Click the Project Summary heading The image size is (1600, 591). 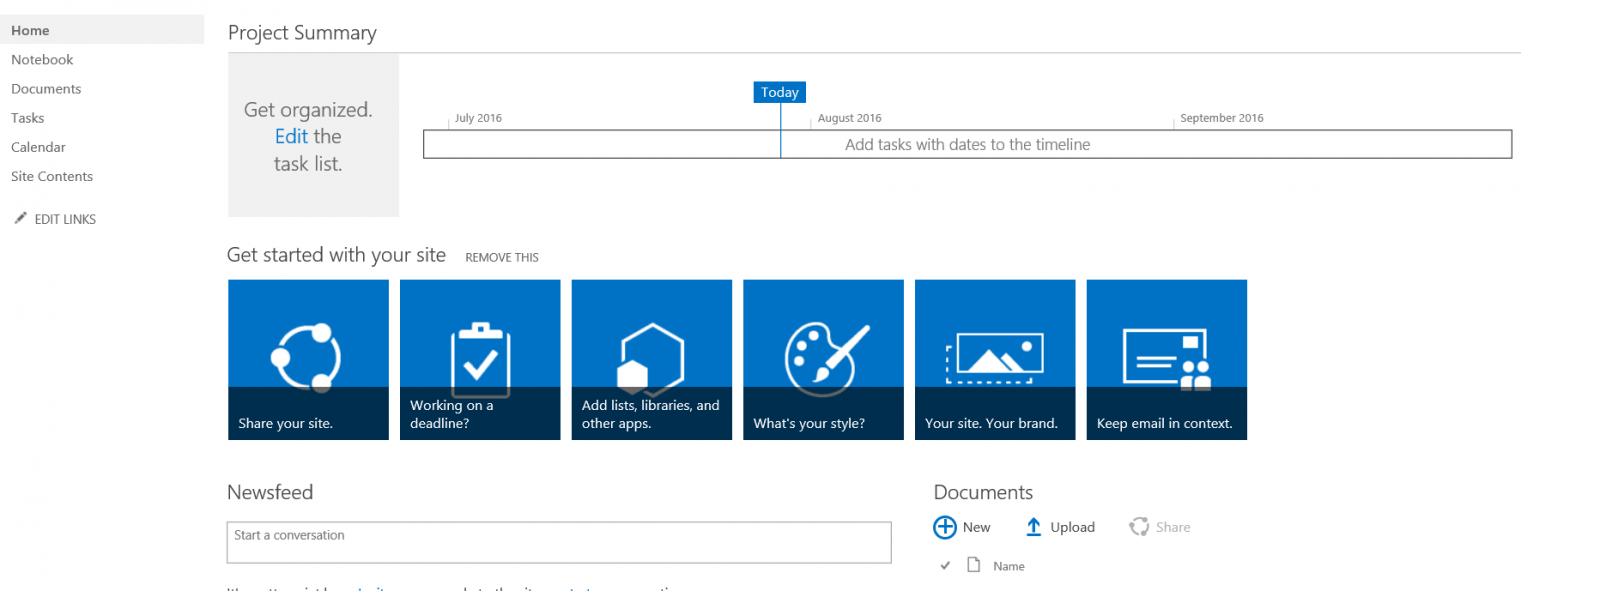tap(302, 32)
